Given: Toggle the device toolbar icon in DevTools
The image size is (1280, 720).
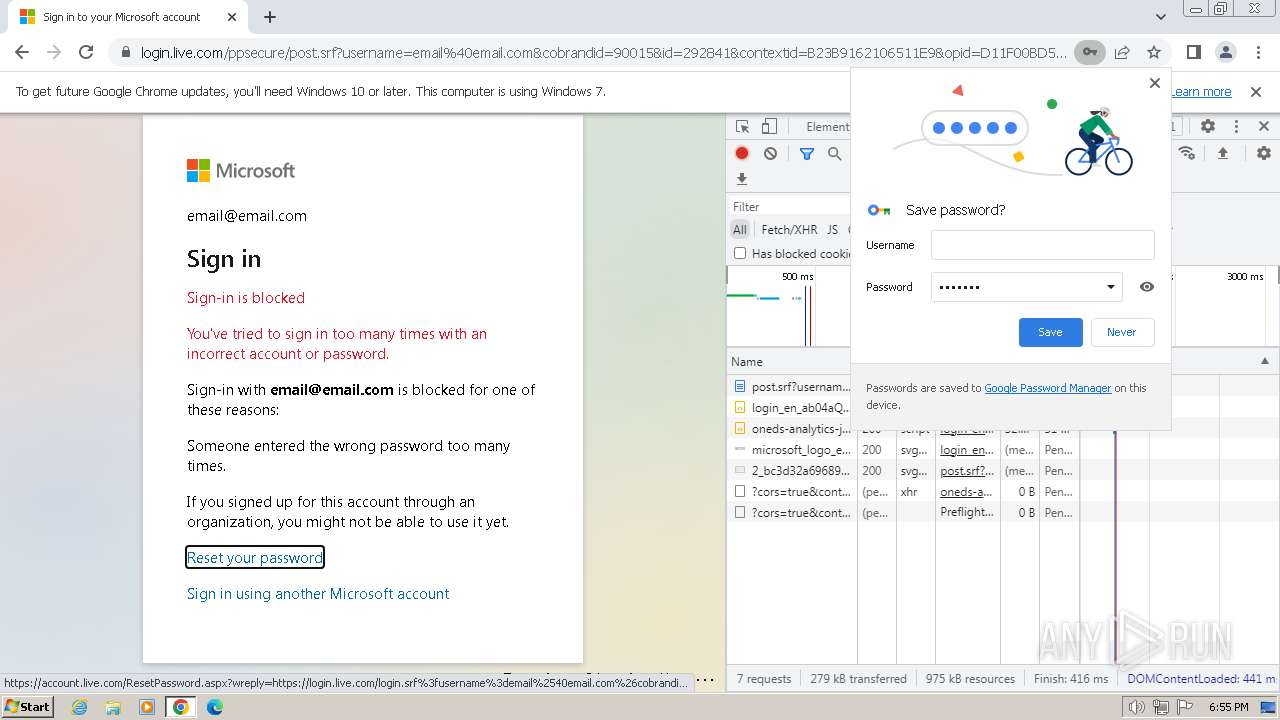Looking at the screenshot, I should click(x=769, y=127).
